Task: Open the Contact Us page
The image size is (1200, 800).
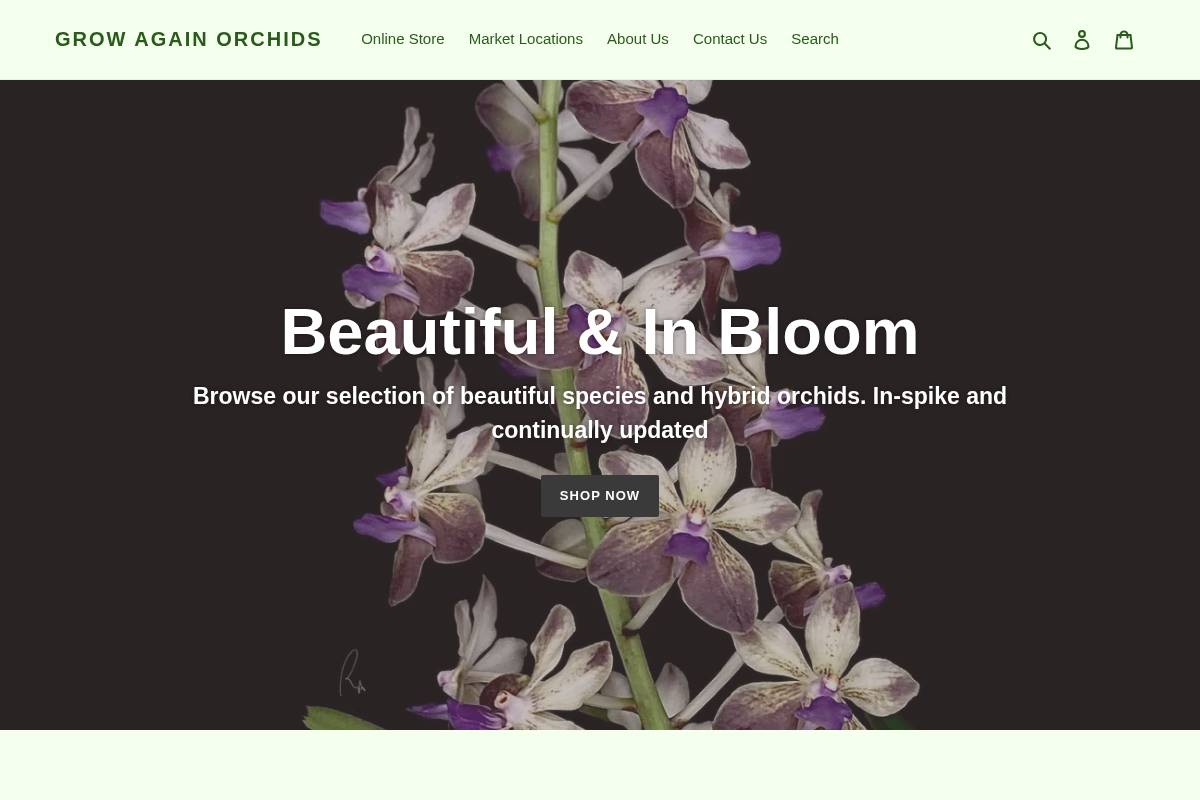Action: (729, 38)
